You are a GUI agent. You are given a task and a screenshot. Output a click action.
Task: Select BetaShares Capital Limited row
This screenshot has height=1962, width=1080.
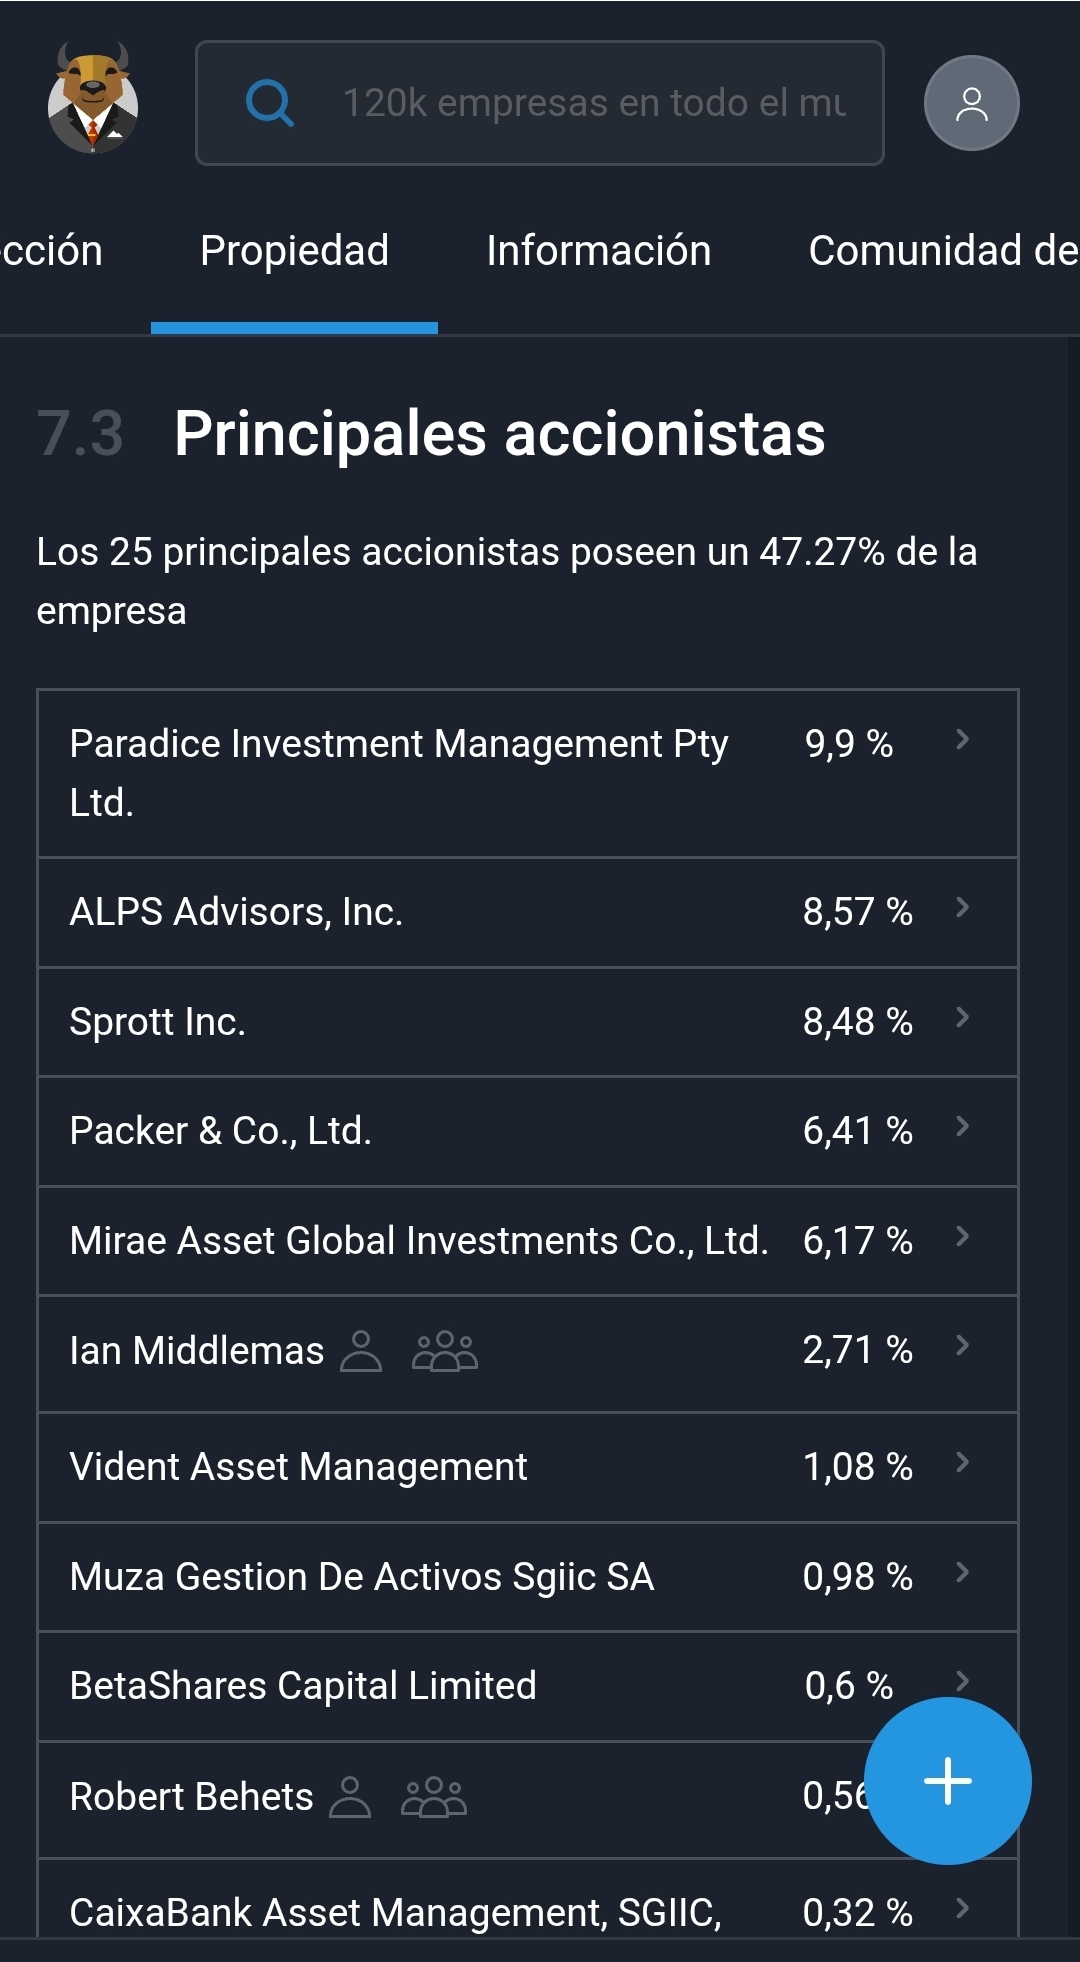[x=303, y=1686]
